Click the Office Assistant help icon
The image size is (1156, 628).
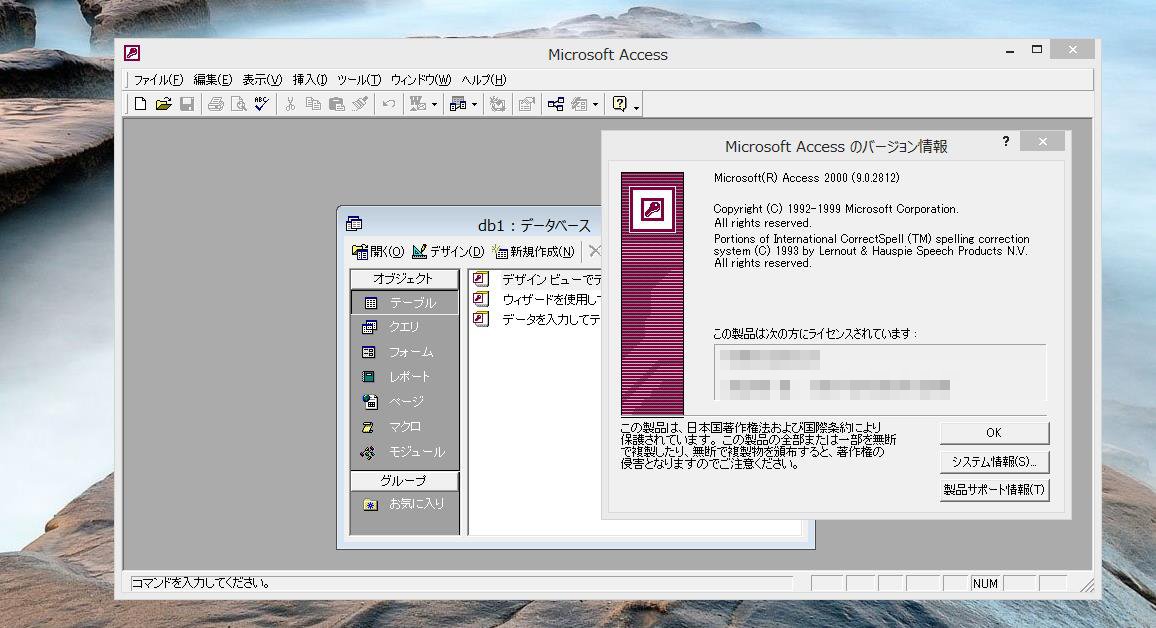[x=620, y=104]
